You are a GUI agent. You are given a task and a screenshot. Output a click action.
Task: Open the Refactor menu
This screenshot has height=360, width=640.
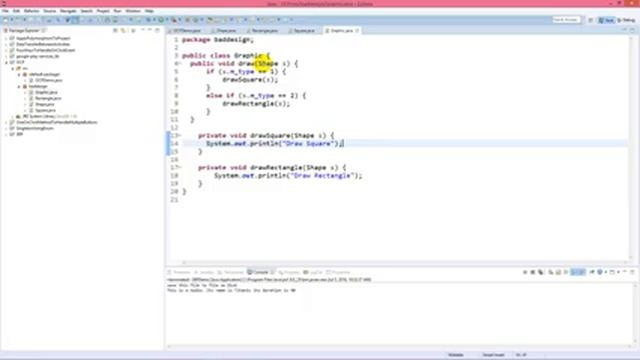[31, 11]
